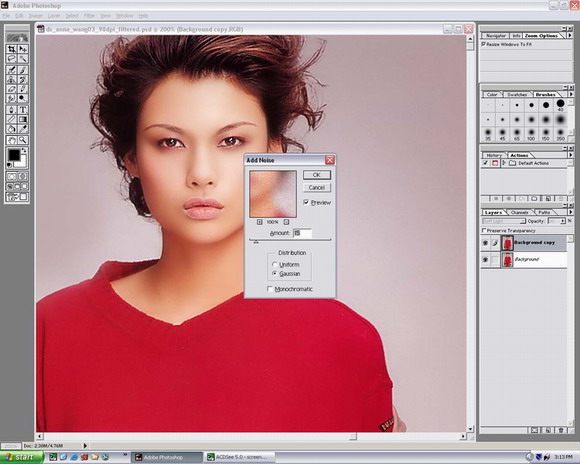This screenshot has width=580, height=464.
Task: Select the Zoom magnifier tool
Action: pos(23,140)
